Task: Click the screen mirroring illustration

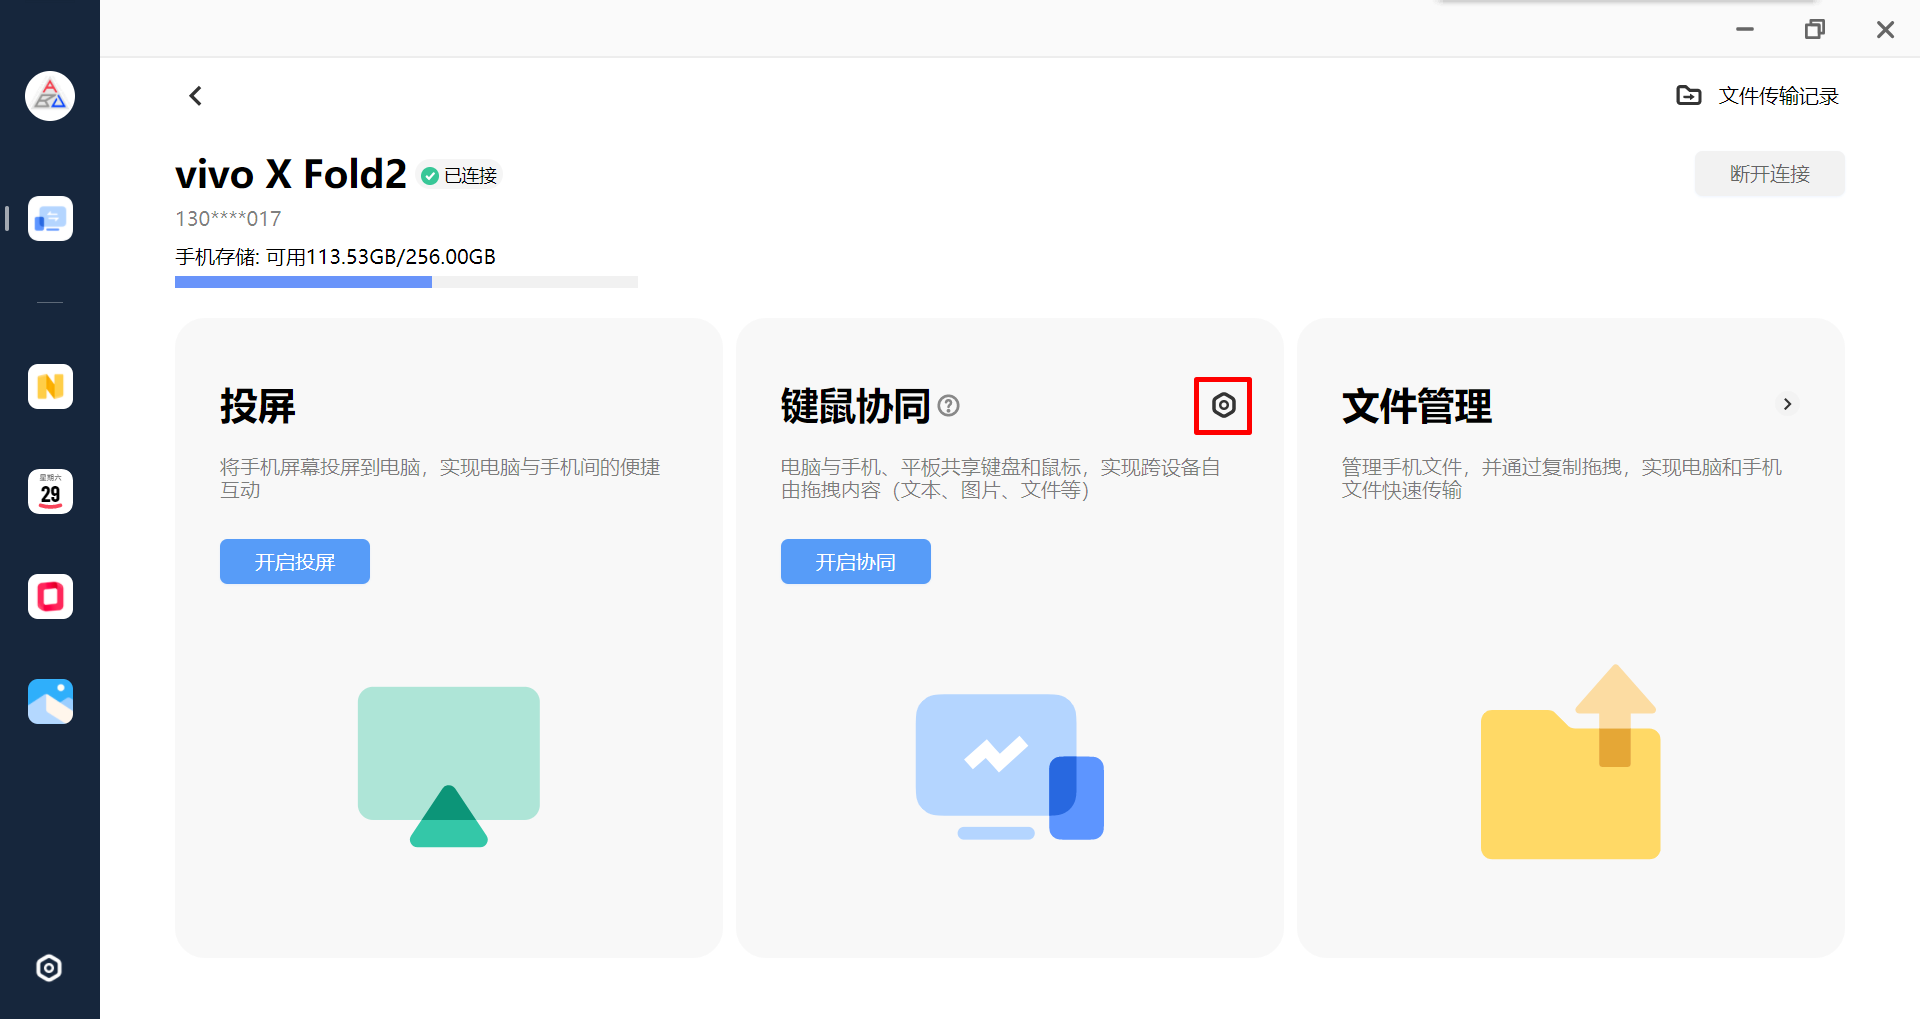Action: coord(449,766)
